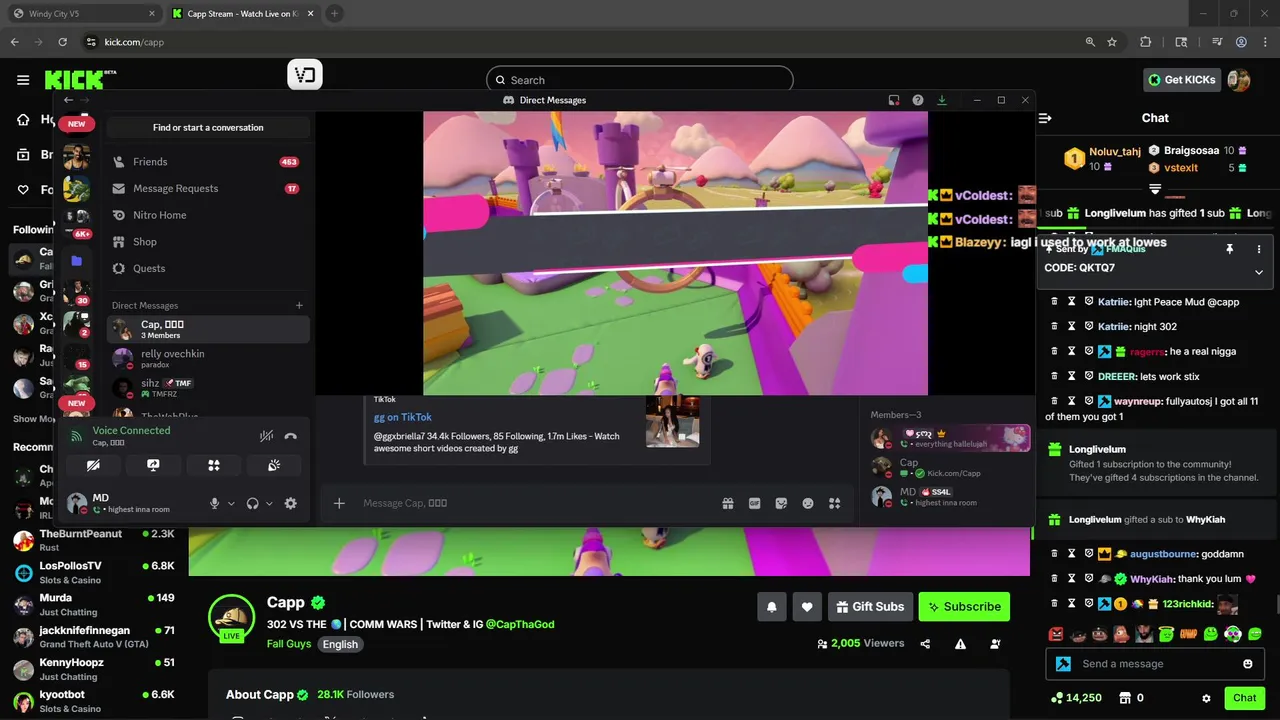The height and width of the screenshot is (720, 1280).
Task: Open Nitro Home in Discord
Action: [x=207, y=215]
